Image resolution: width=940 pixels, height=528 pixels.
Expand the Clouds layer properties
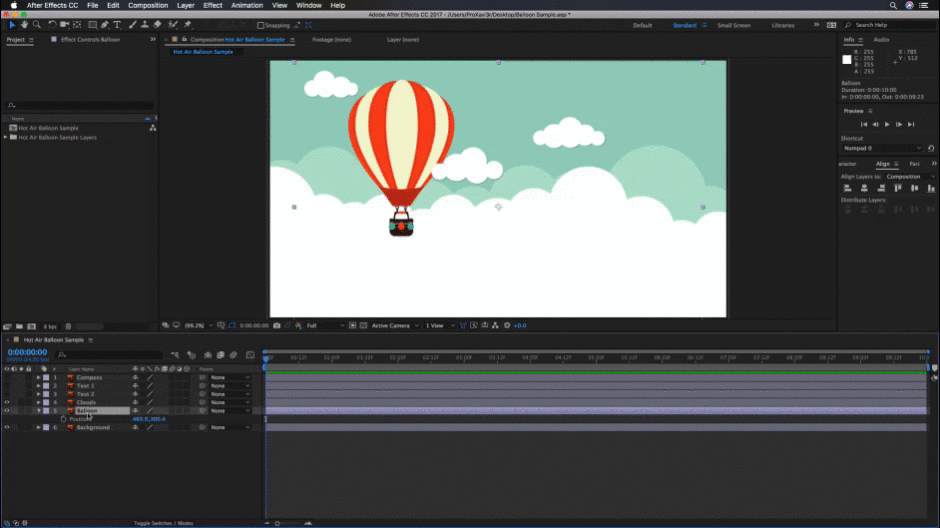38,402
